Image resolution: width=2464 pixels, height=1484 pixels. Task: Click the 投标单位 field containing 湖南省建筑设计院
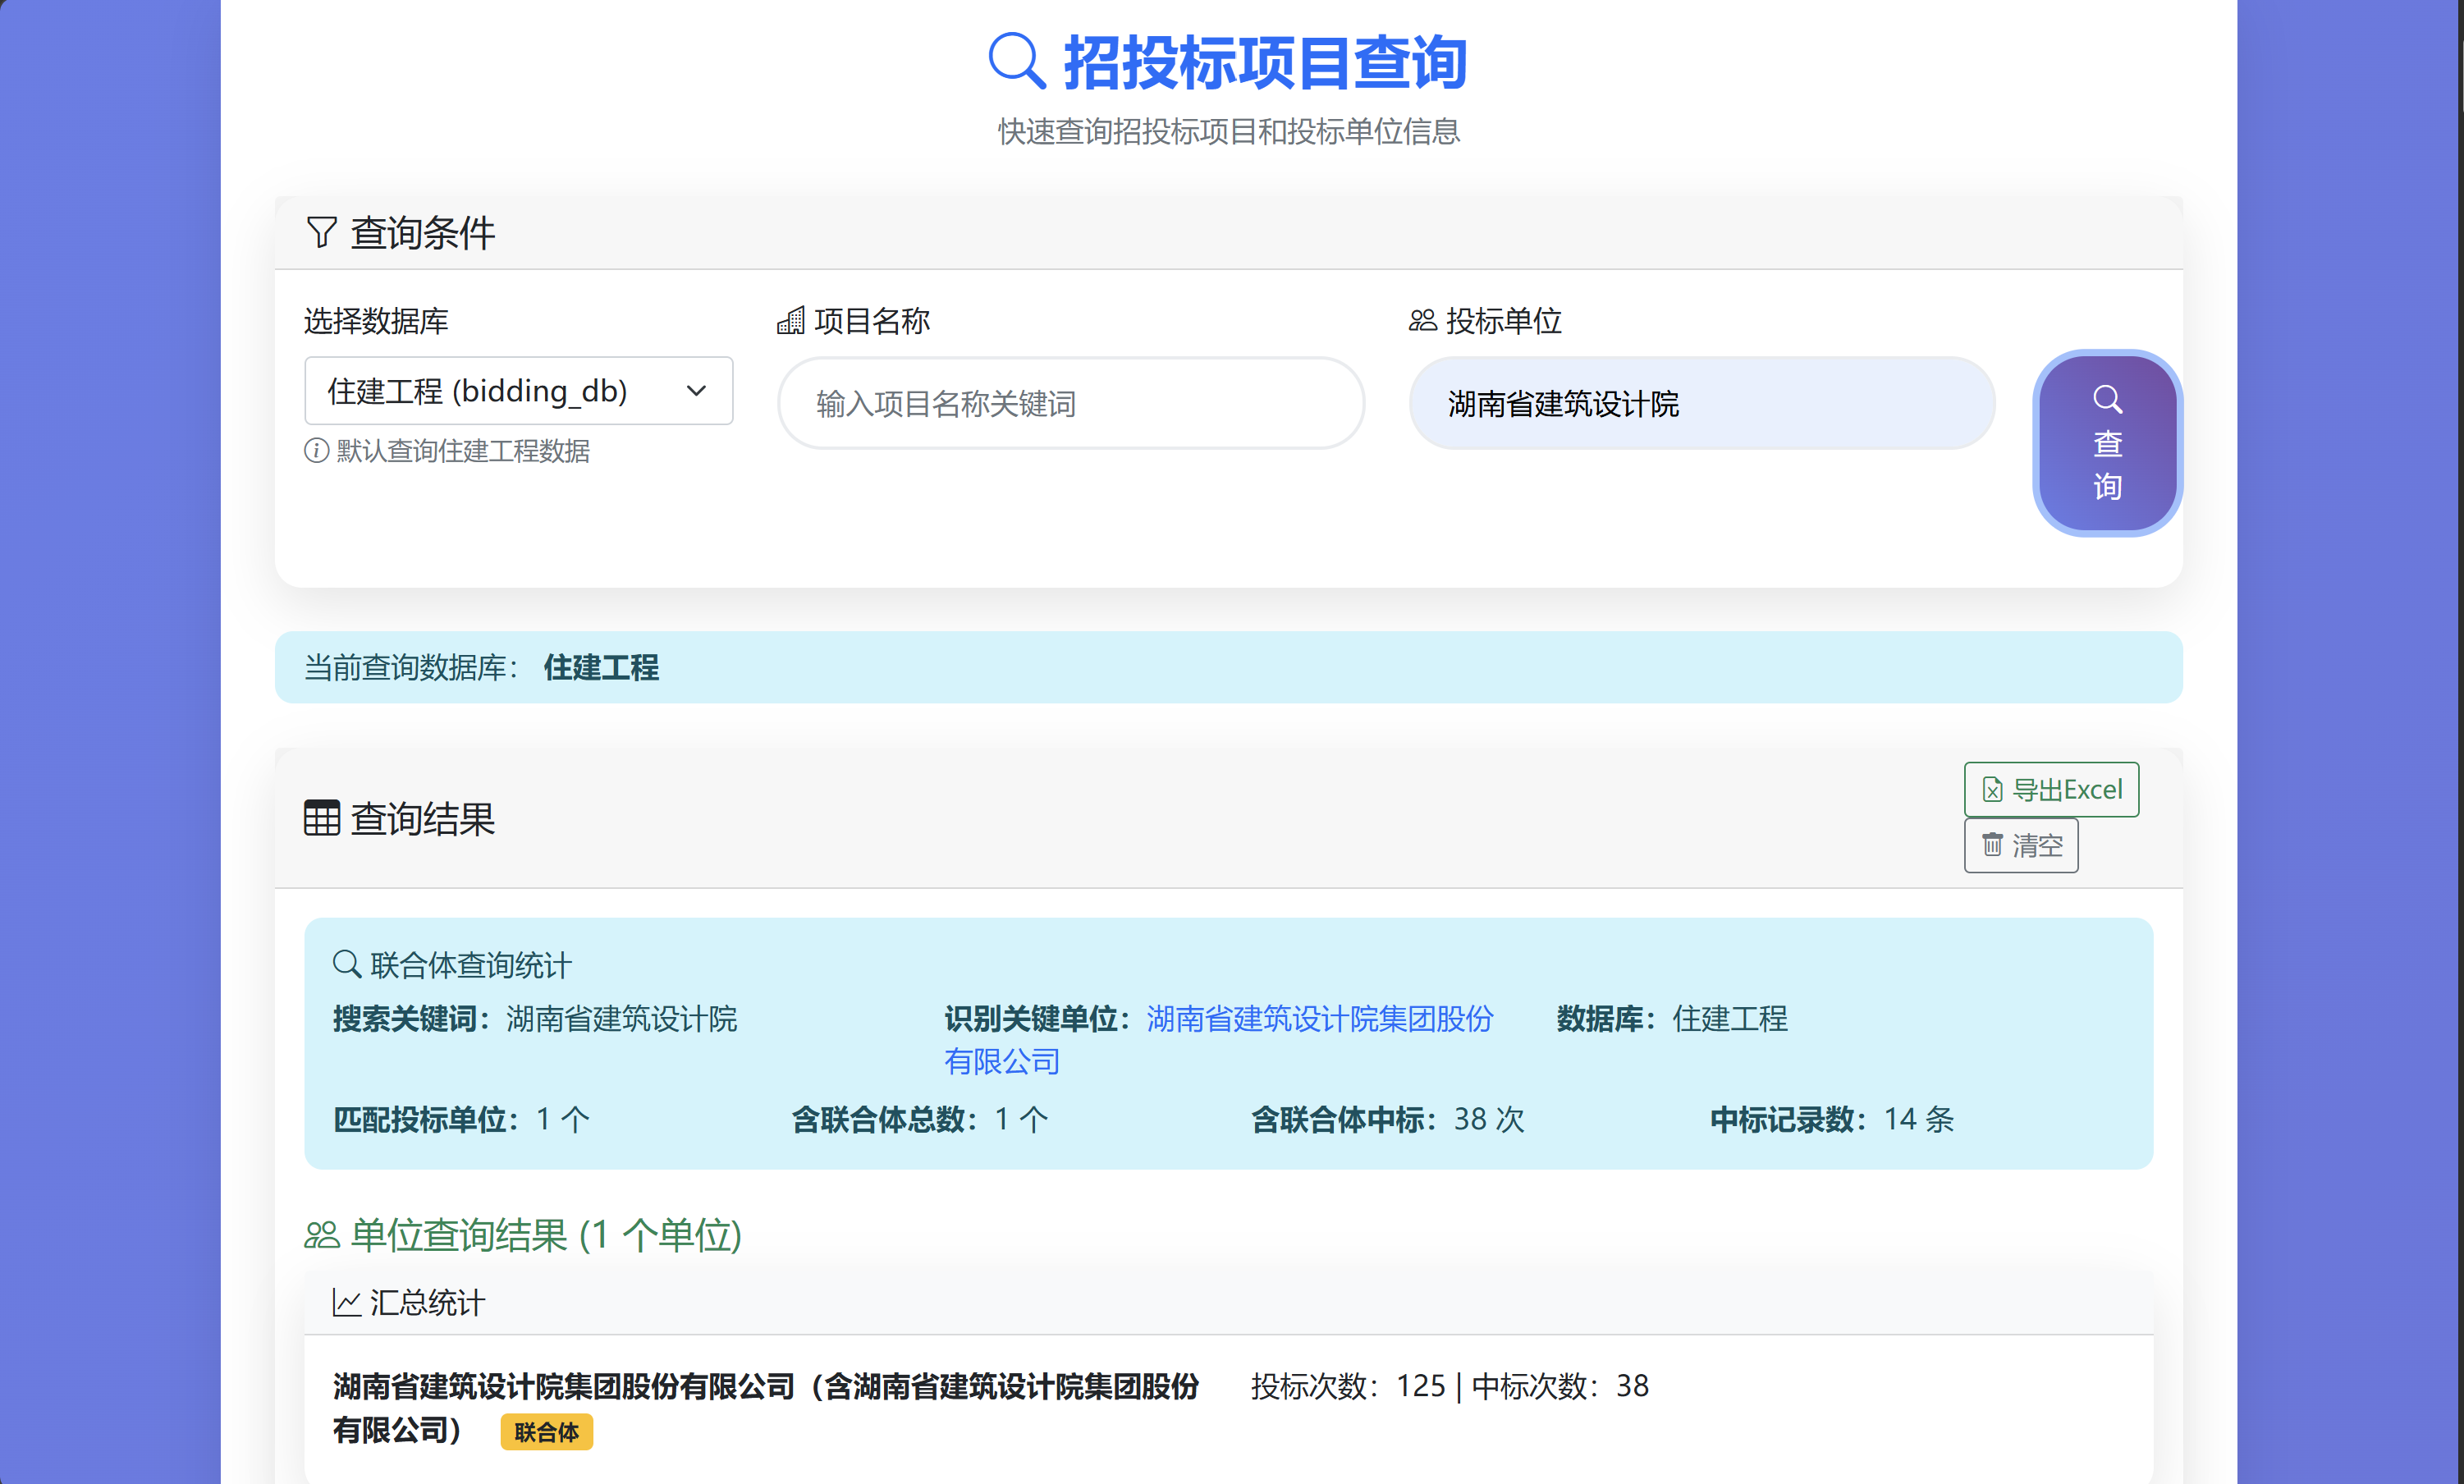coord(1702,404)
